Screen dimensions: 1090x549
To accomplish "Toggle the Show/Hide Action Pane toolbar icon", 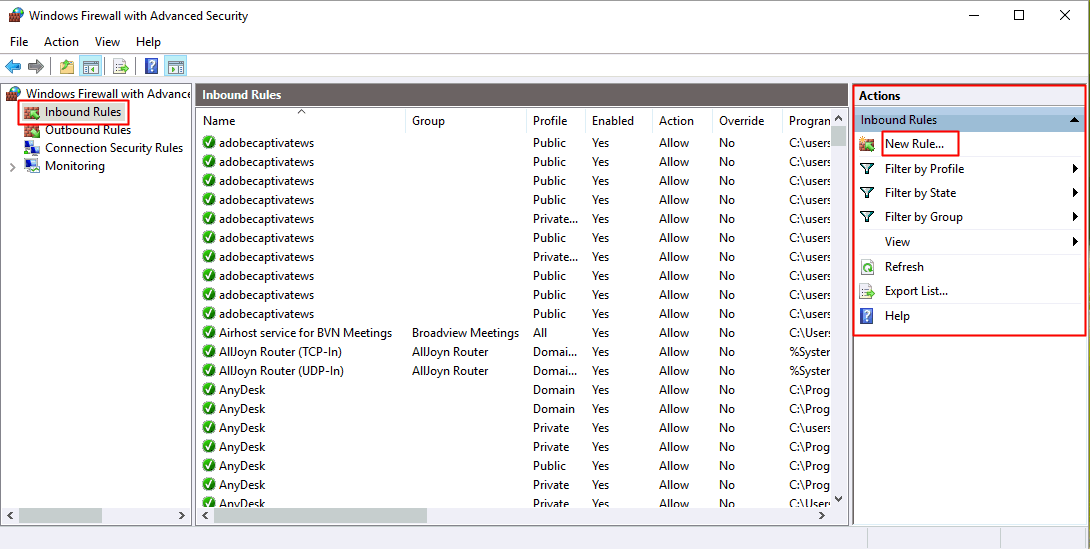I will point(176,67).
